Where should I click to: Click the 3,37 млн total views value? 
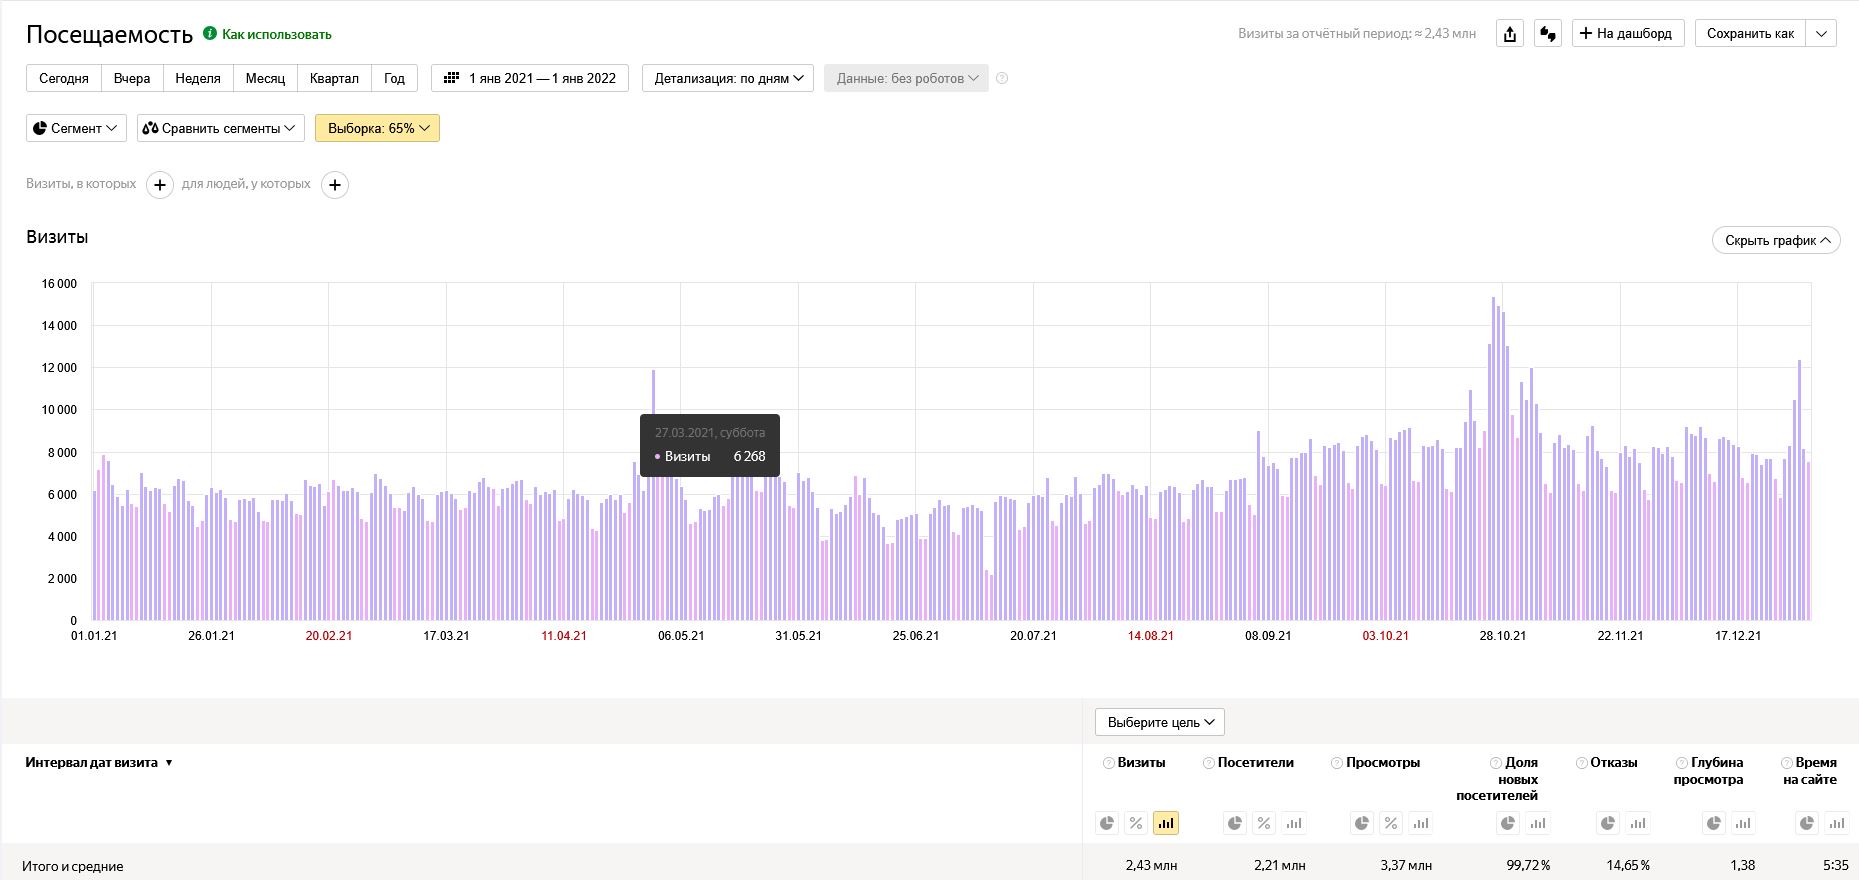(x=1406, y=866)
